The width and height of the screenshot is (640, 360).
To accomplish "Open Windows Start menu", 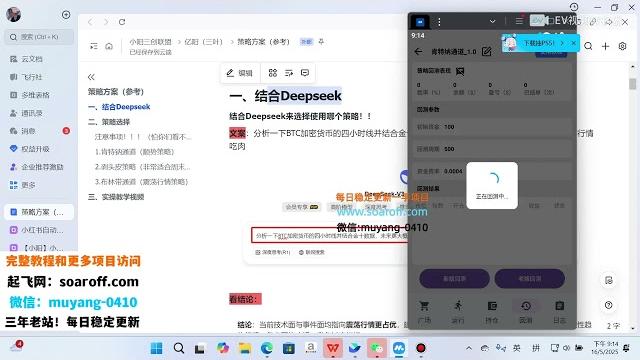I will (x=156, y=348).
